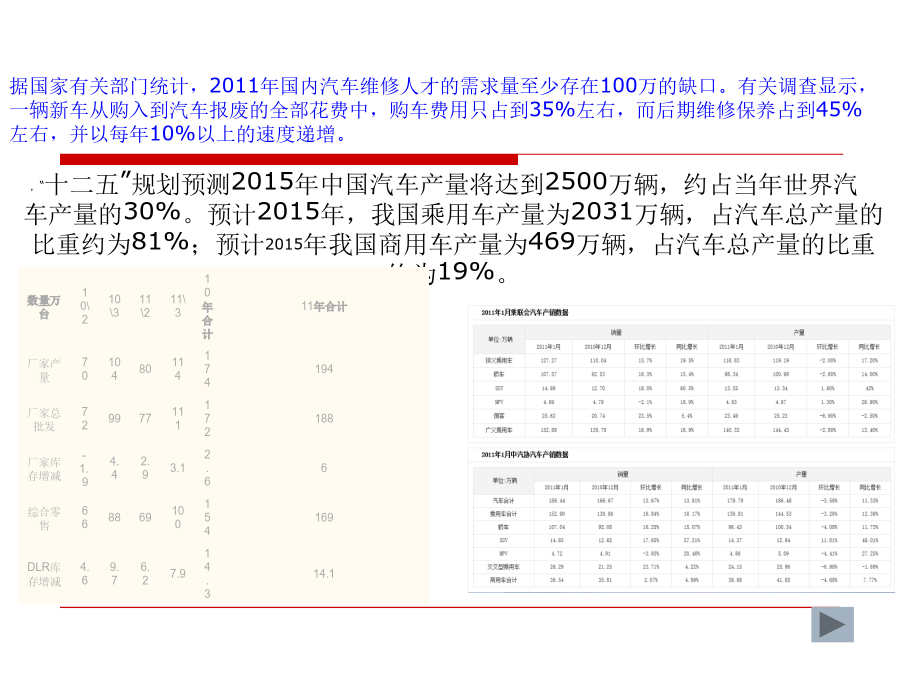Viewport: 900px width, 675px height.
Task: Click the 189.44 sales cell in 中汽协 table
Action: click(x=557, y=501)
